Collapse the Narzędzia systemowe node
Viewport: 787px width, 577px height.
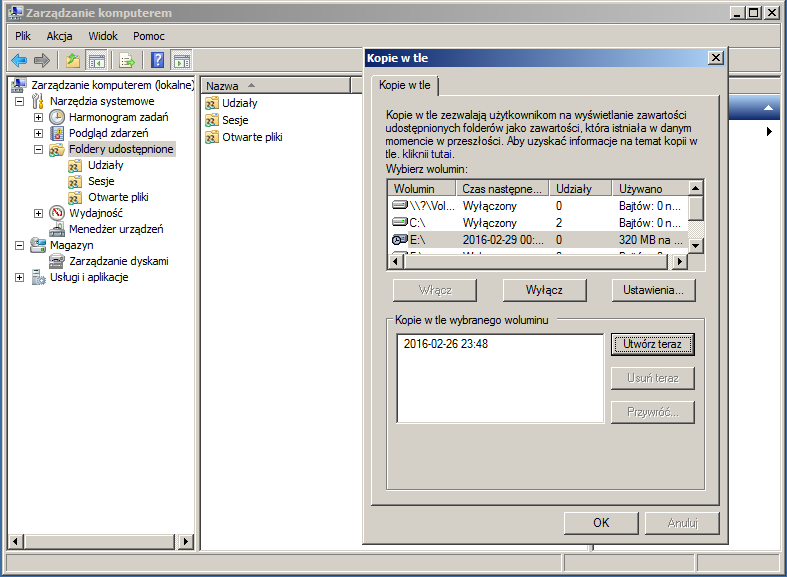20,101
